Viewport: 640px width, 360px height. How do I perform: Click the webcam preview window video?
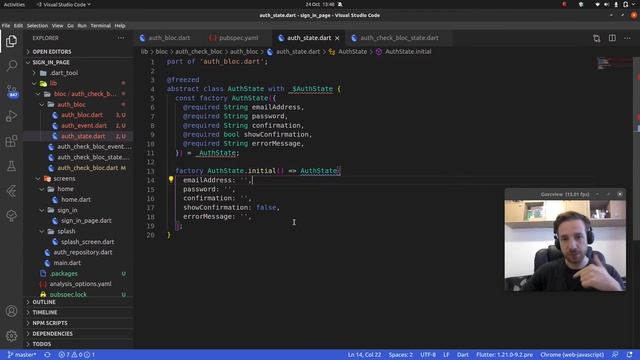point(565,245)
